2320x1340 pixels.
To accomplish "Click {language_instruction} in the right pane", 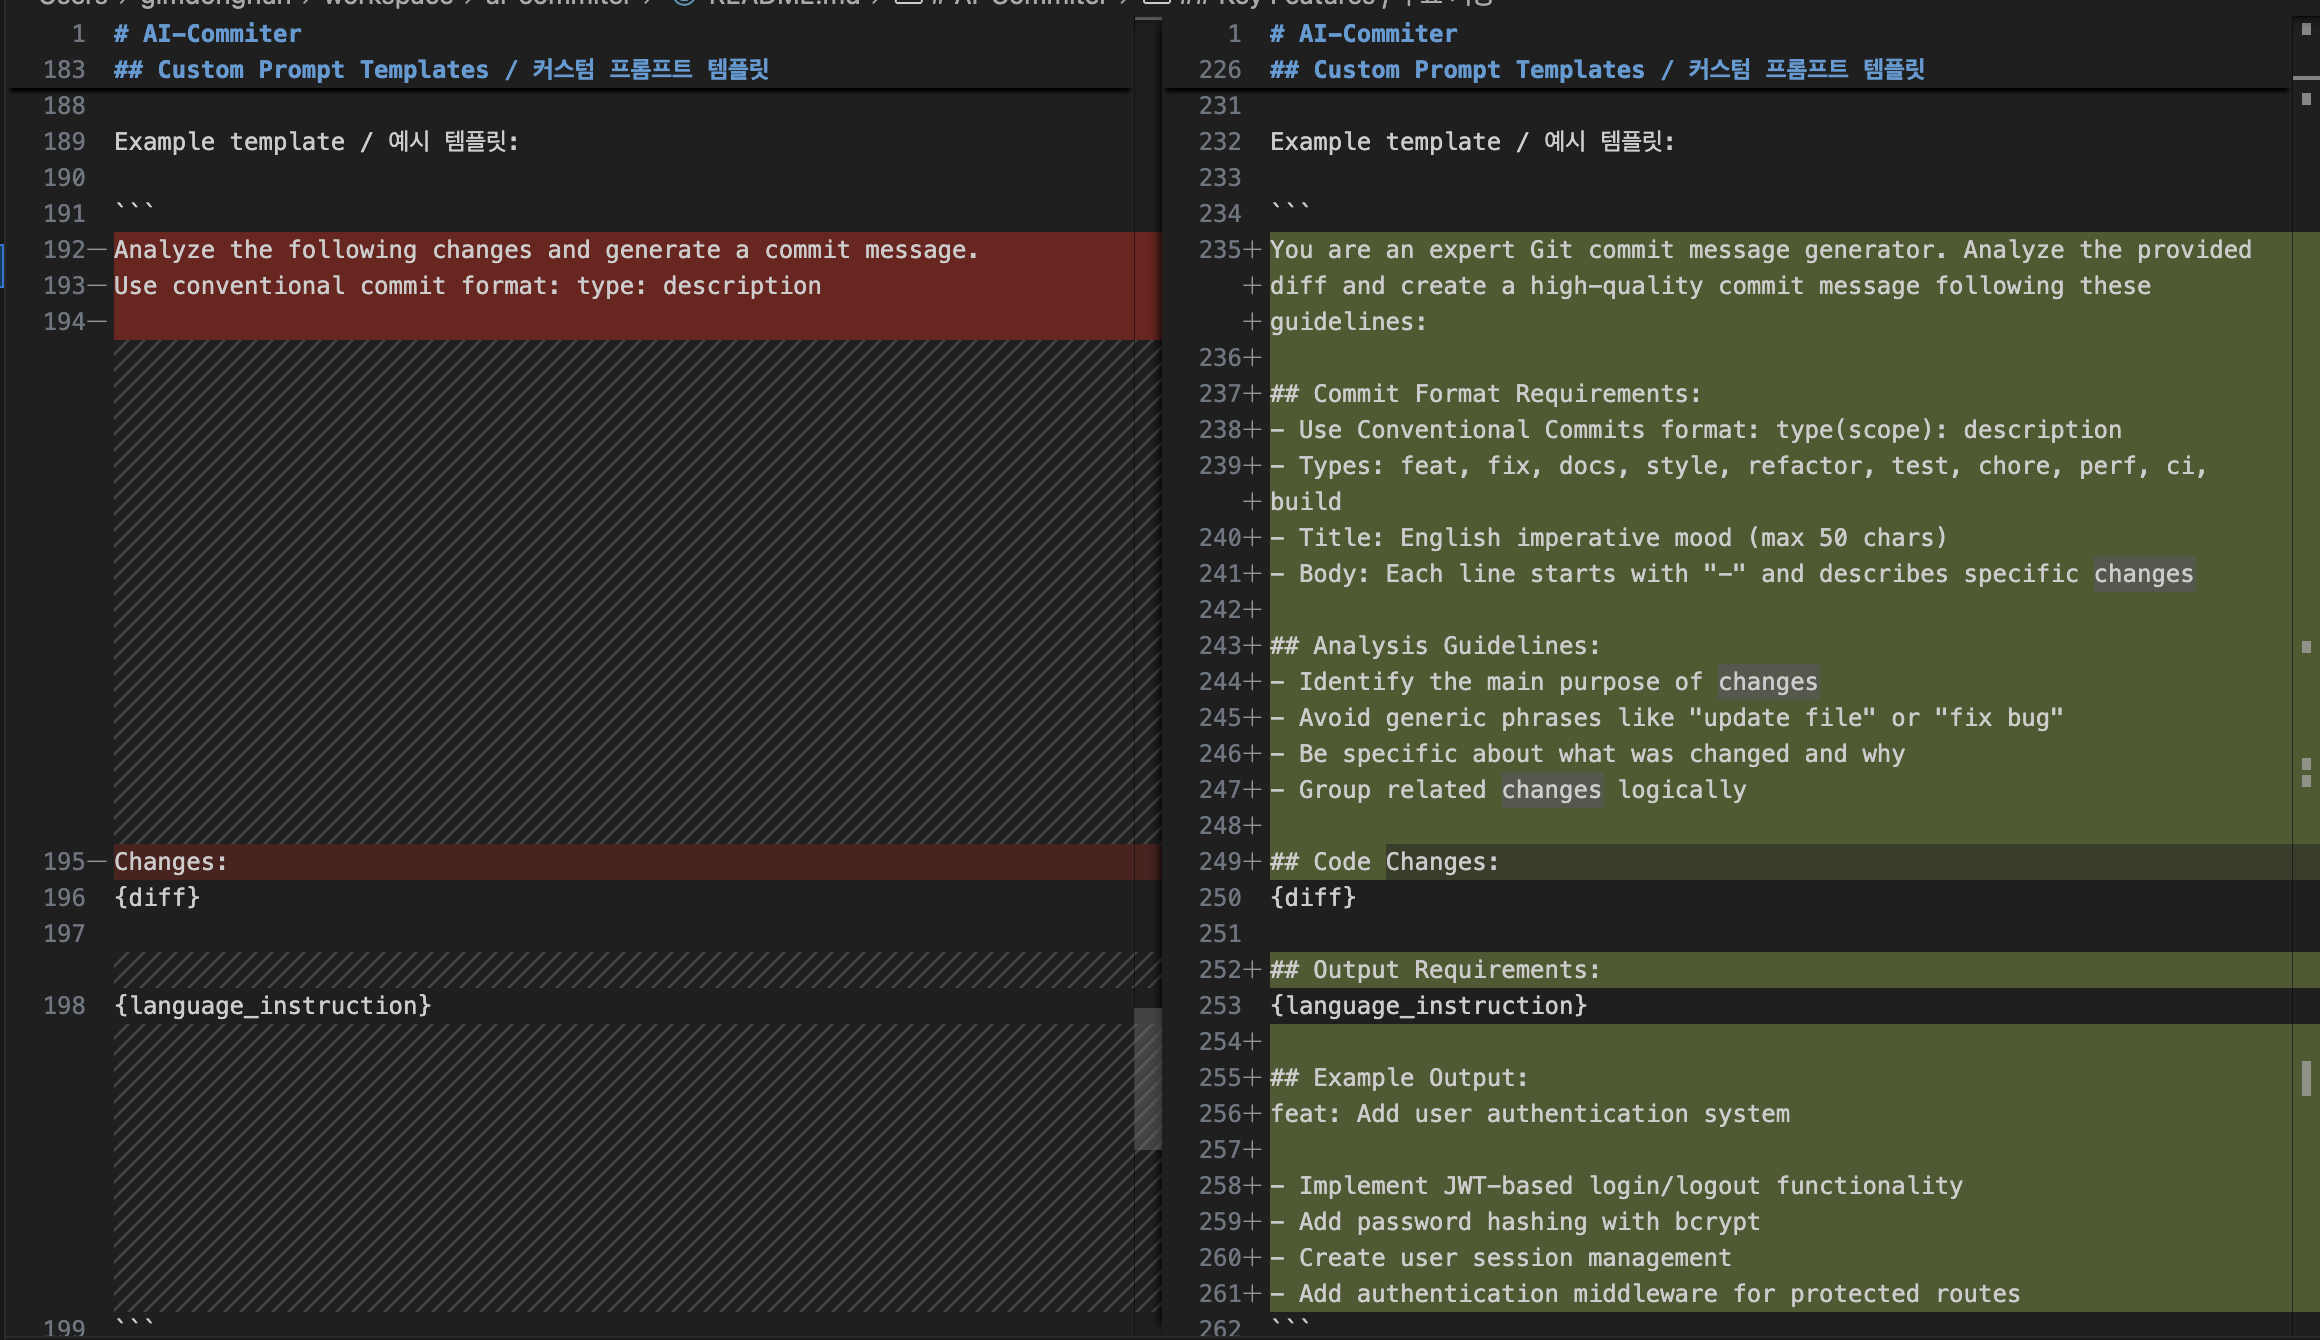I will click(x=1428, y=1006).
